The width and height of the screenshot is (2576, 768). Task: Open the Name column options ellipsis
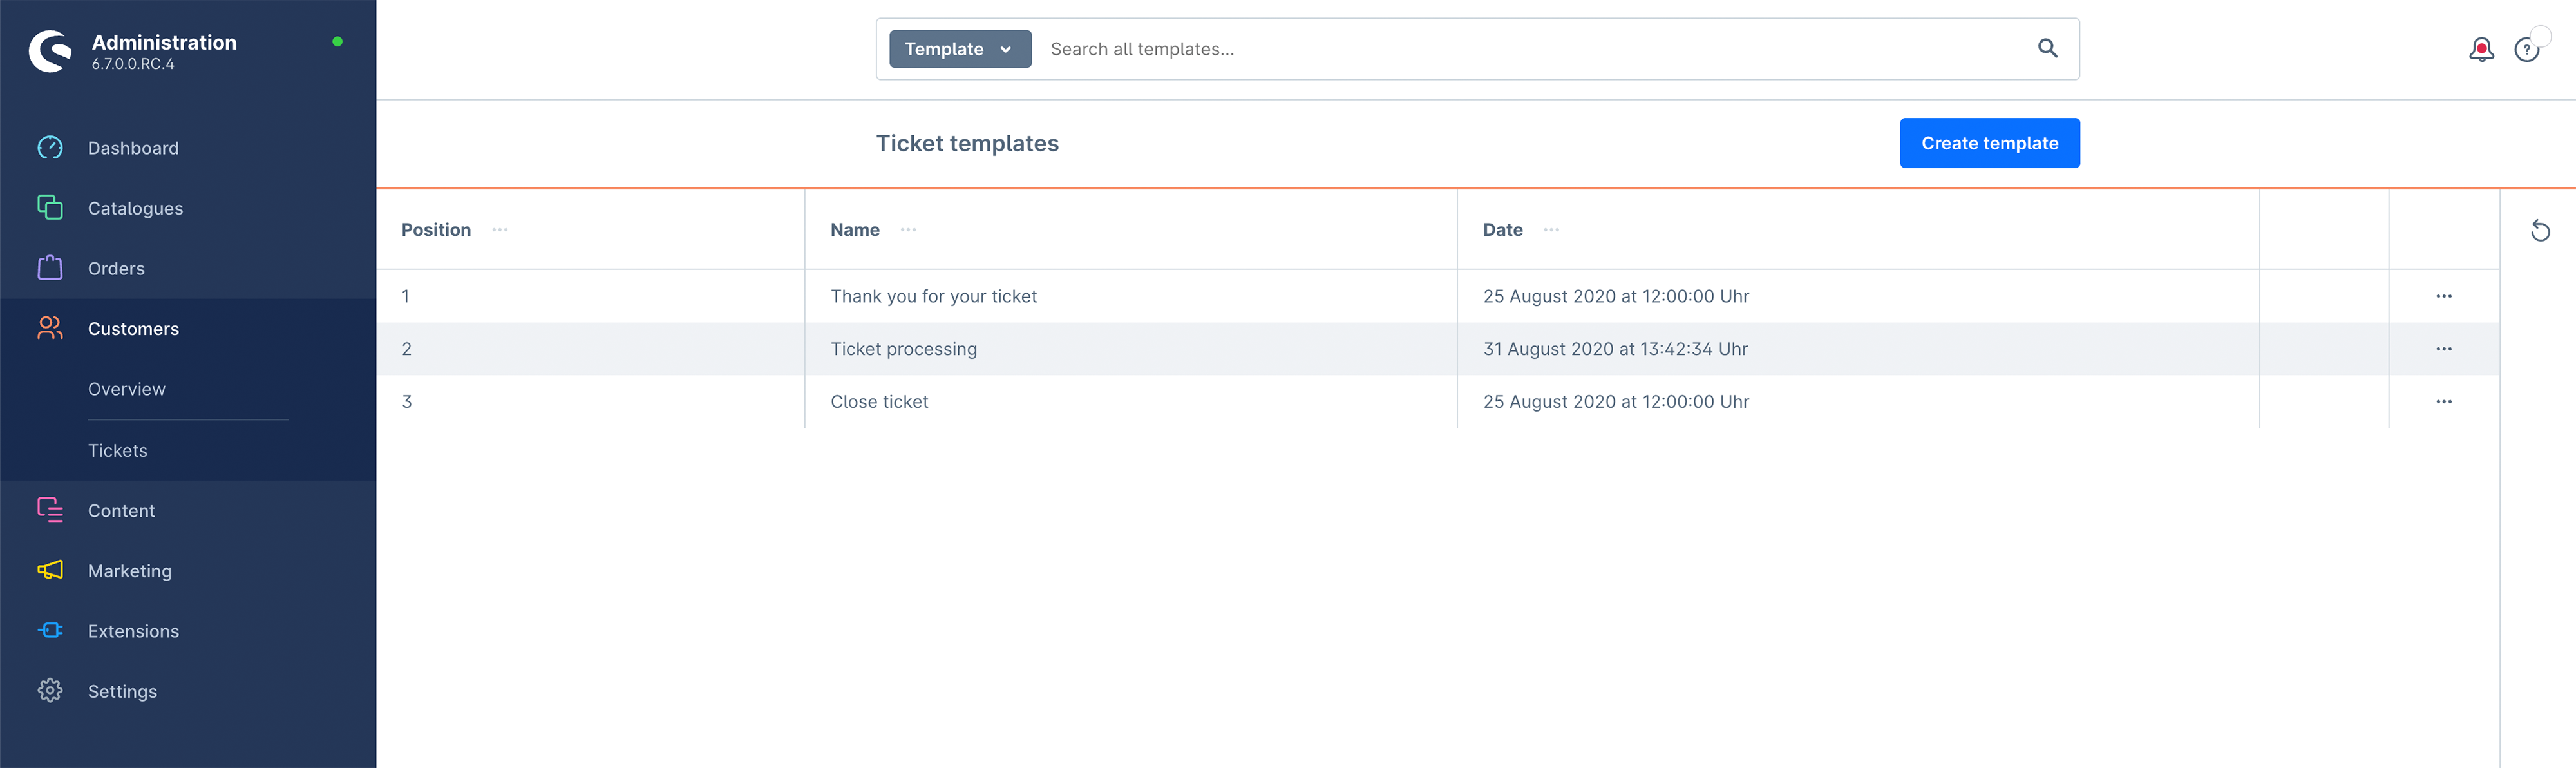[908, 230]
